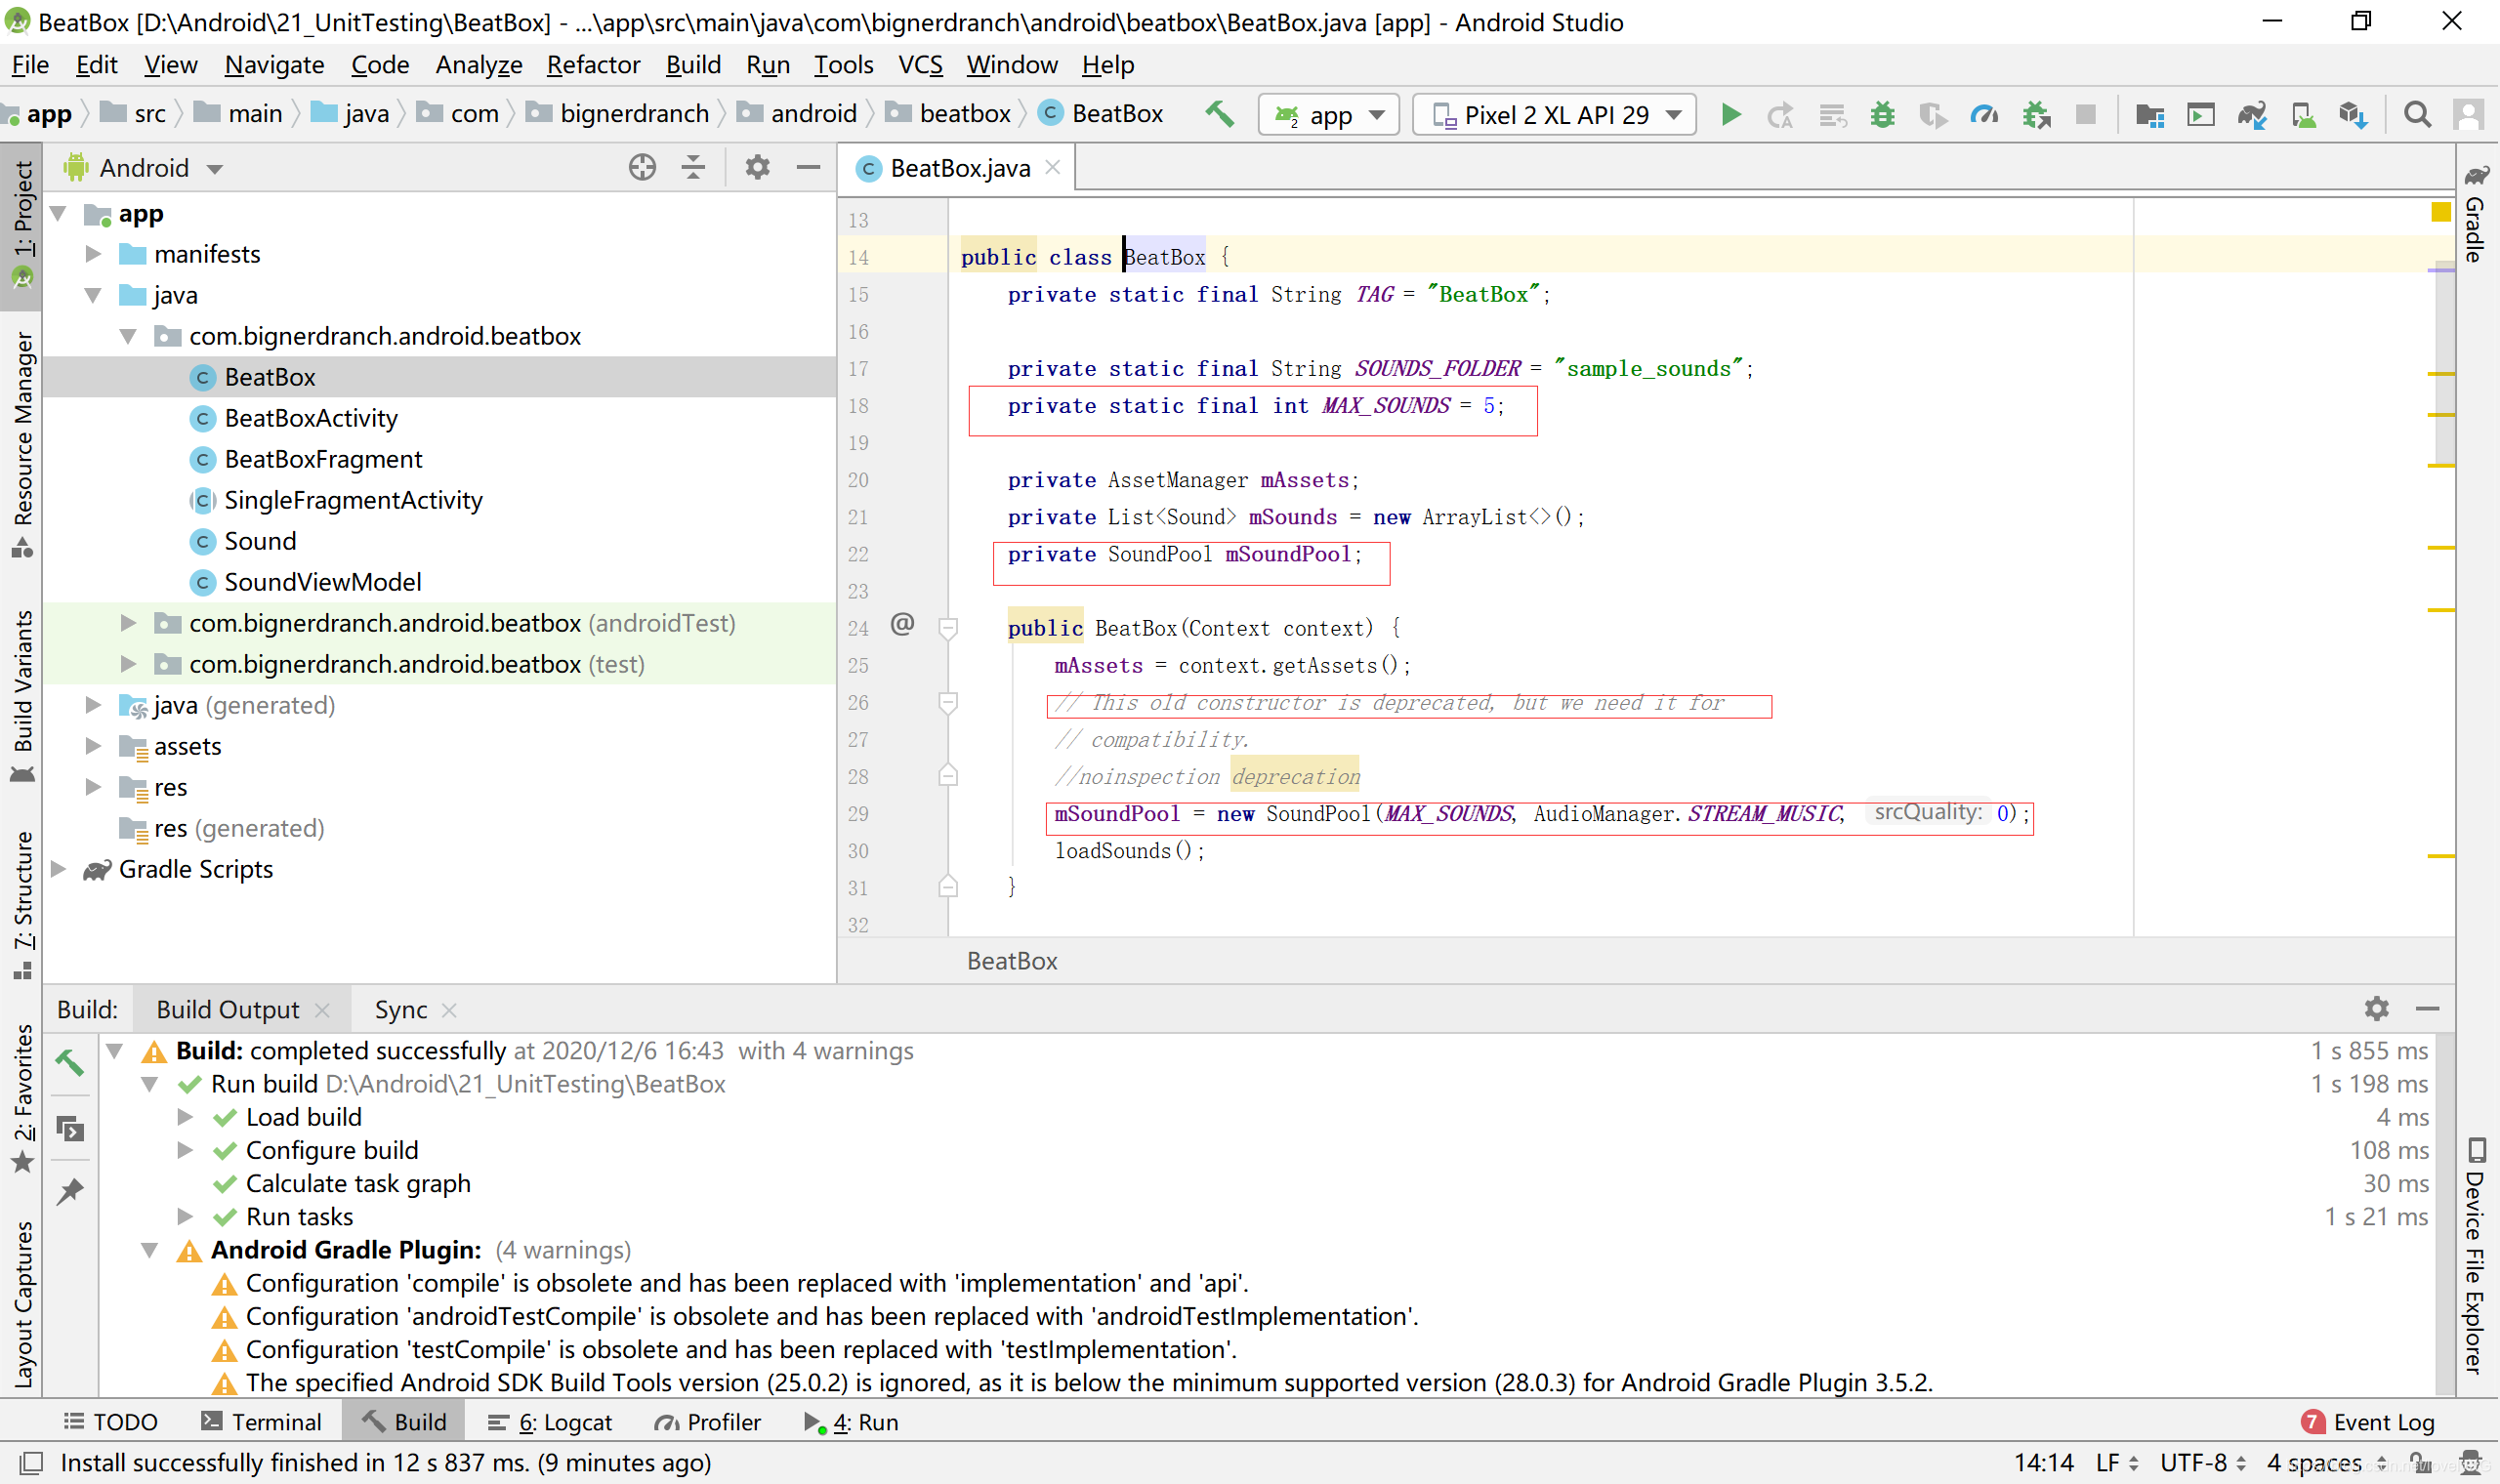This screenshot has height=1484, width=2500.
Task: Open the Event Log button
Action: point(2370,1422)
